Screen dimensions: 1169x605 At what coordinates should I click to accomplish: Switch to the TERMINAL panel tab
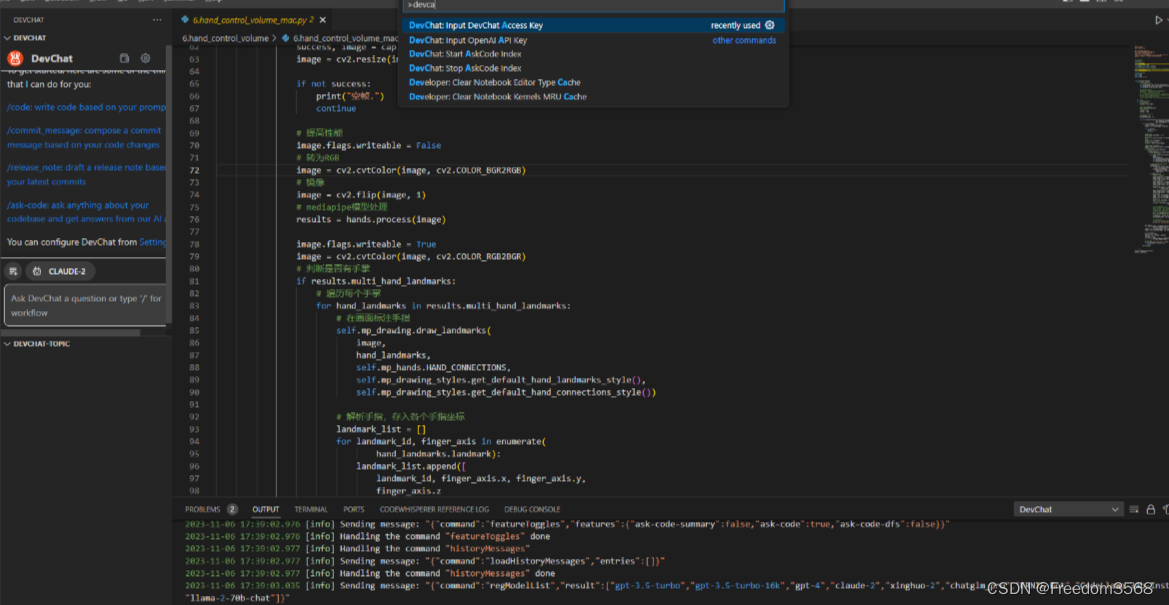tap(310, 509)
